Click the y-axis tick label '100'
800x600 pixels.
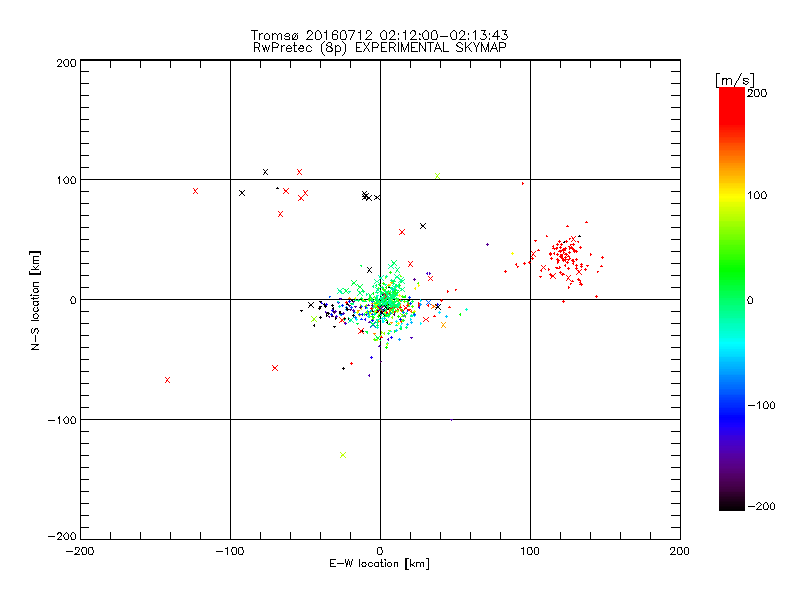point(67,180)
